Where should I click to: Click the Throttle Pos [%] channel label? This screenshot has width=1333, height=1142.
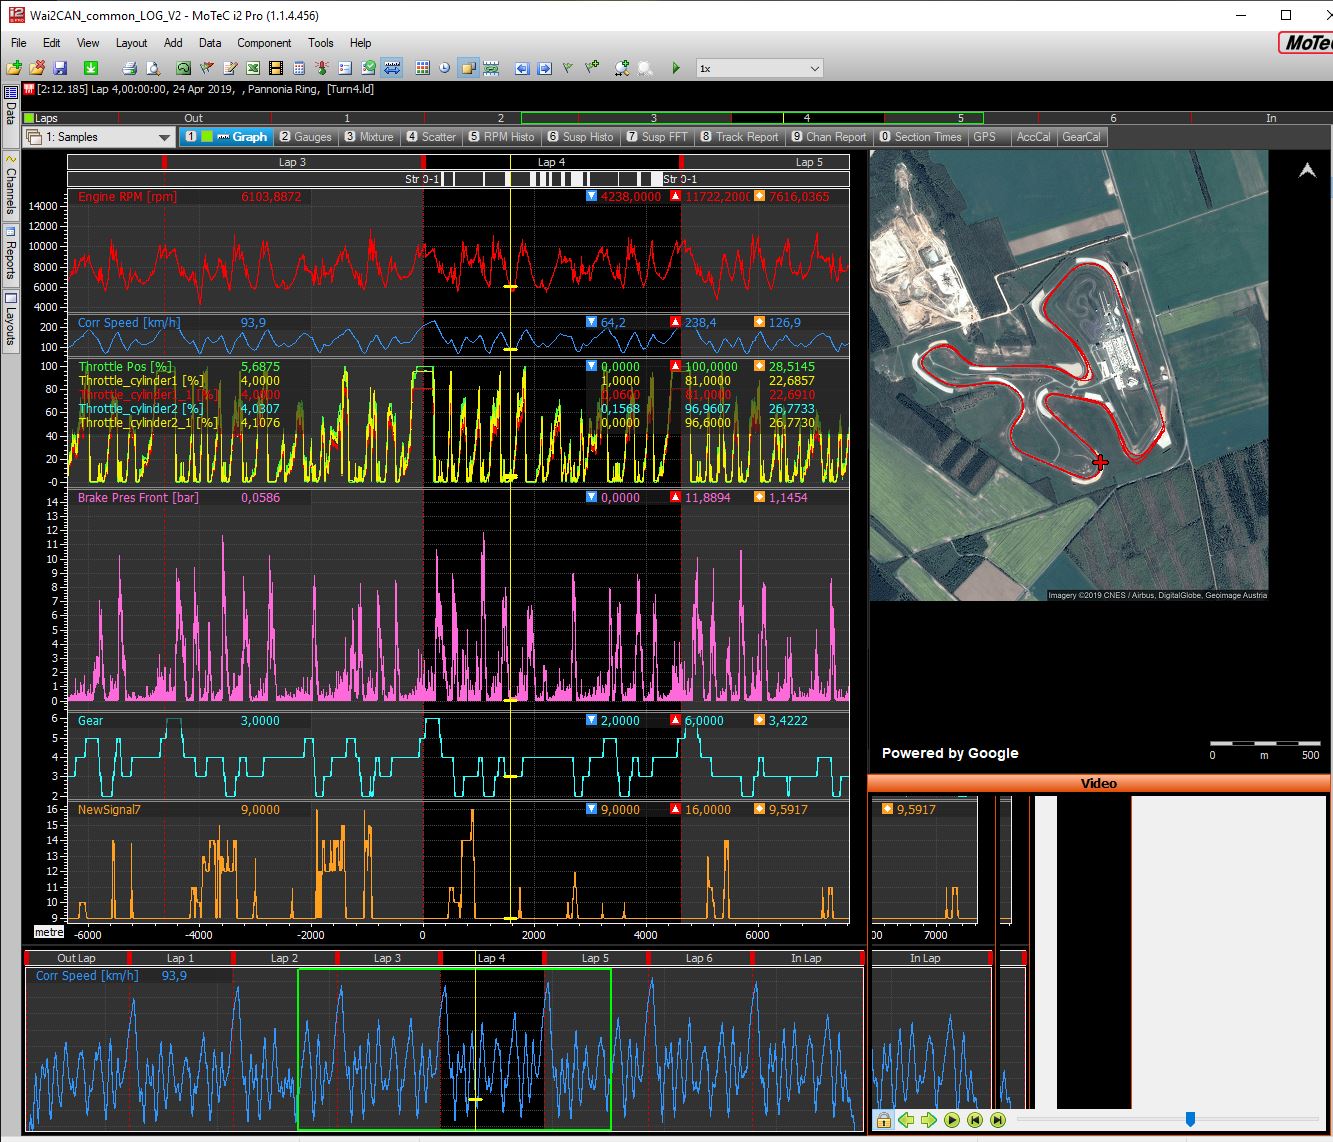tap(125, 367)
